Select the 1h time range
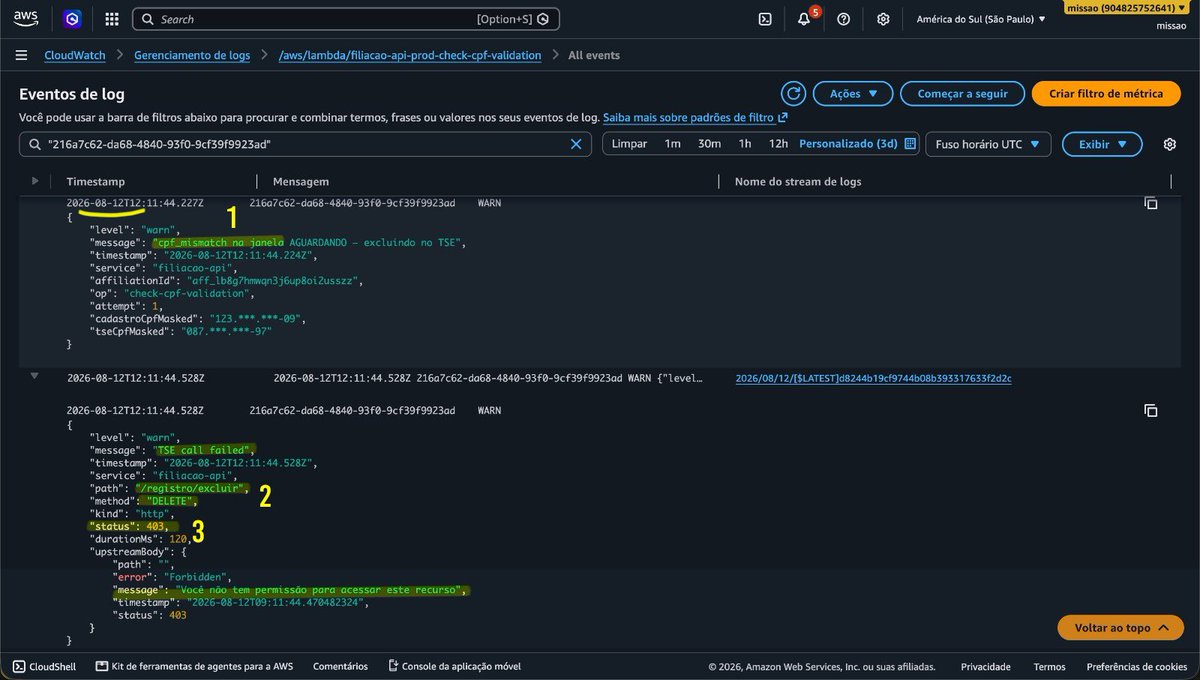 745,144
